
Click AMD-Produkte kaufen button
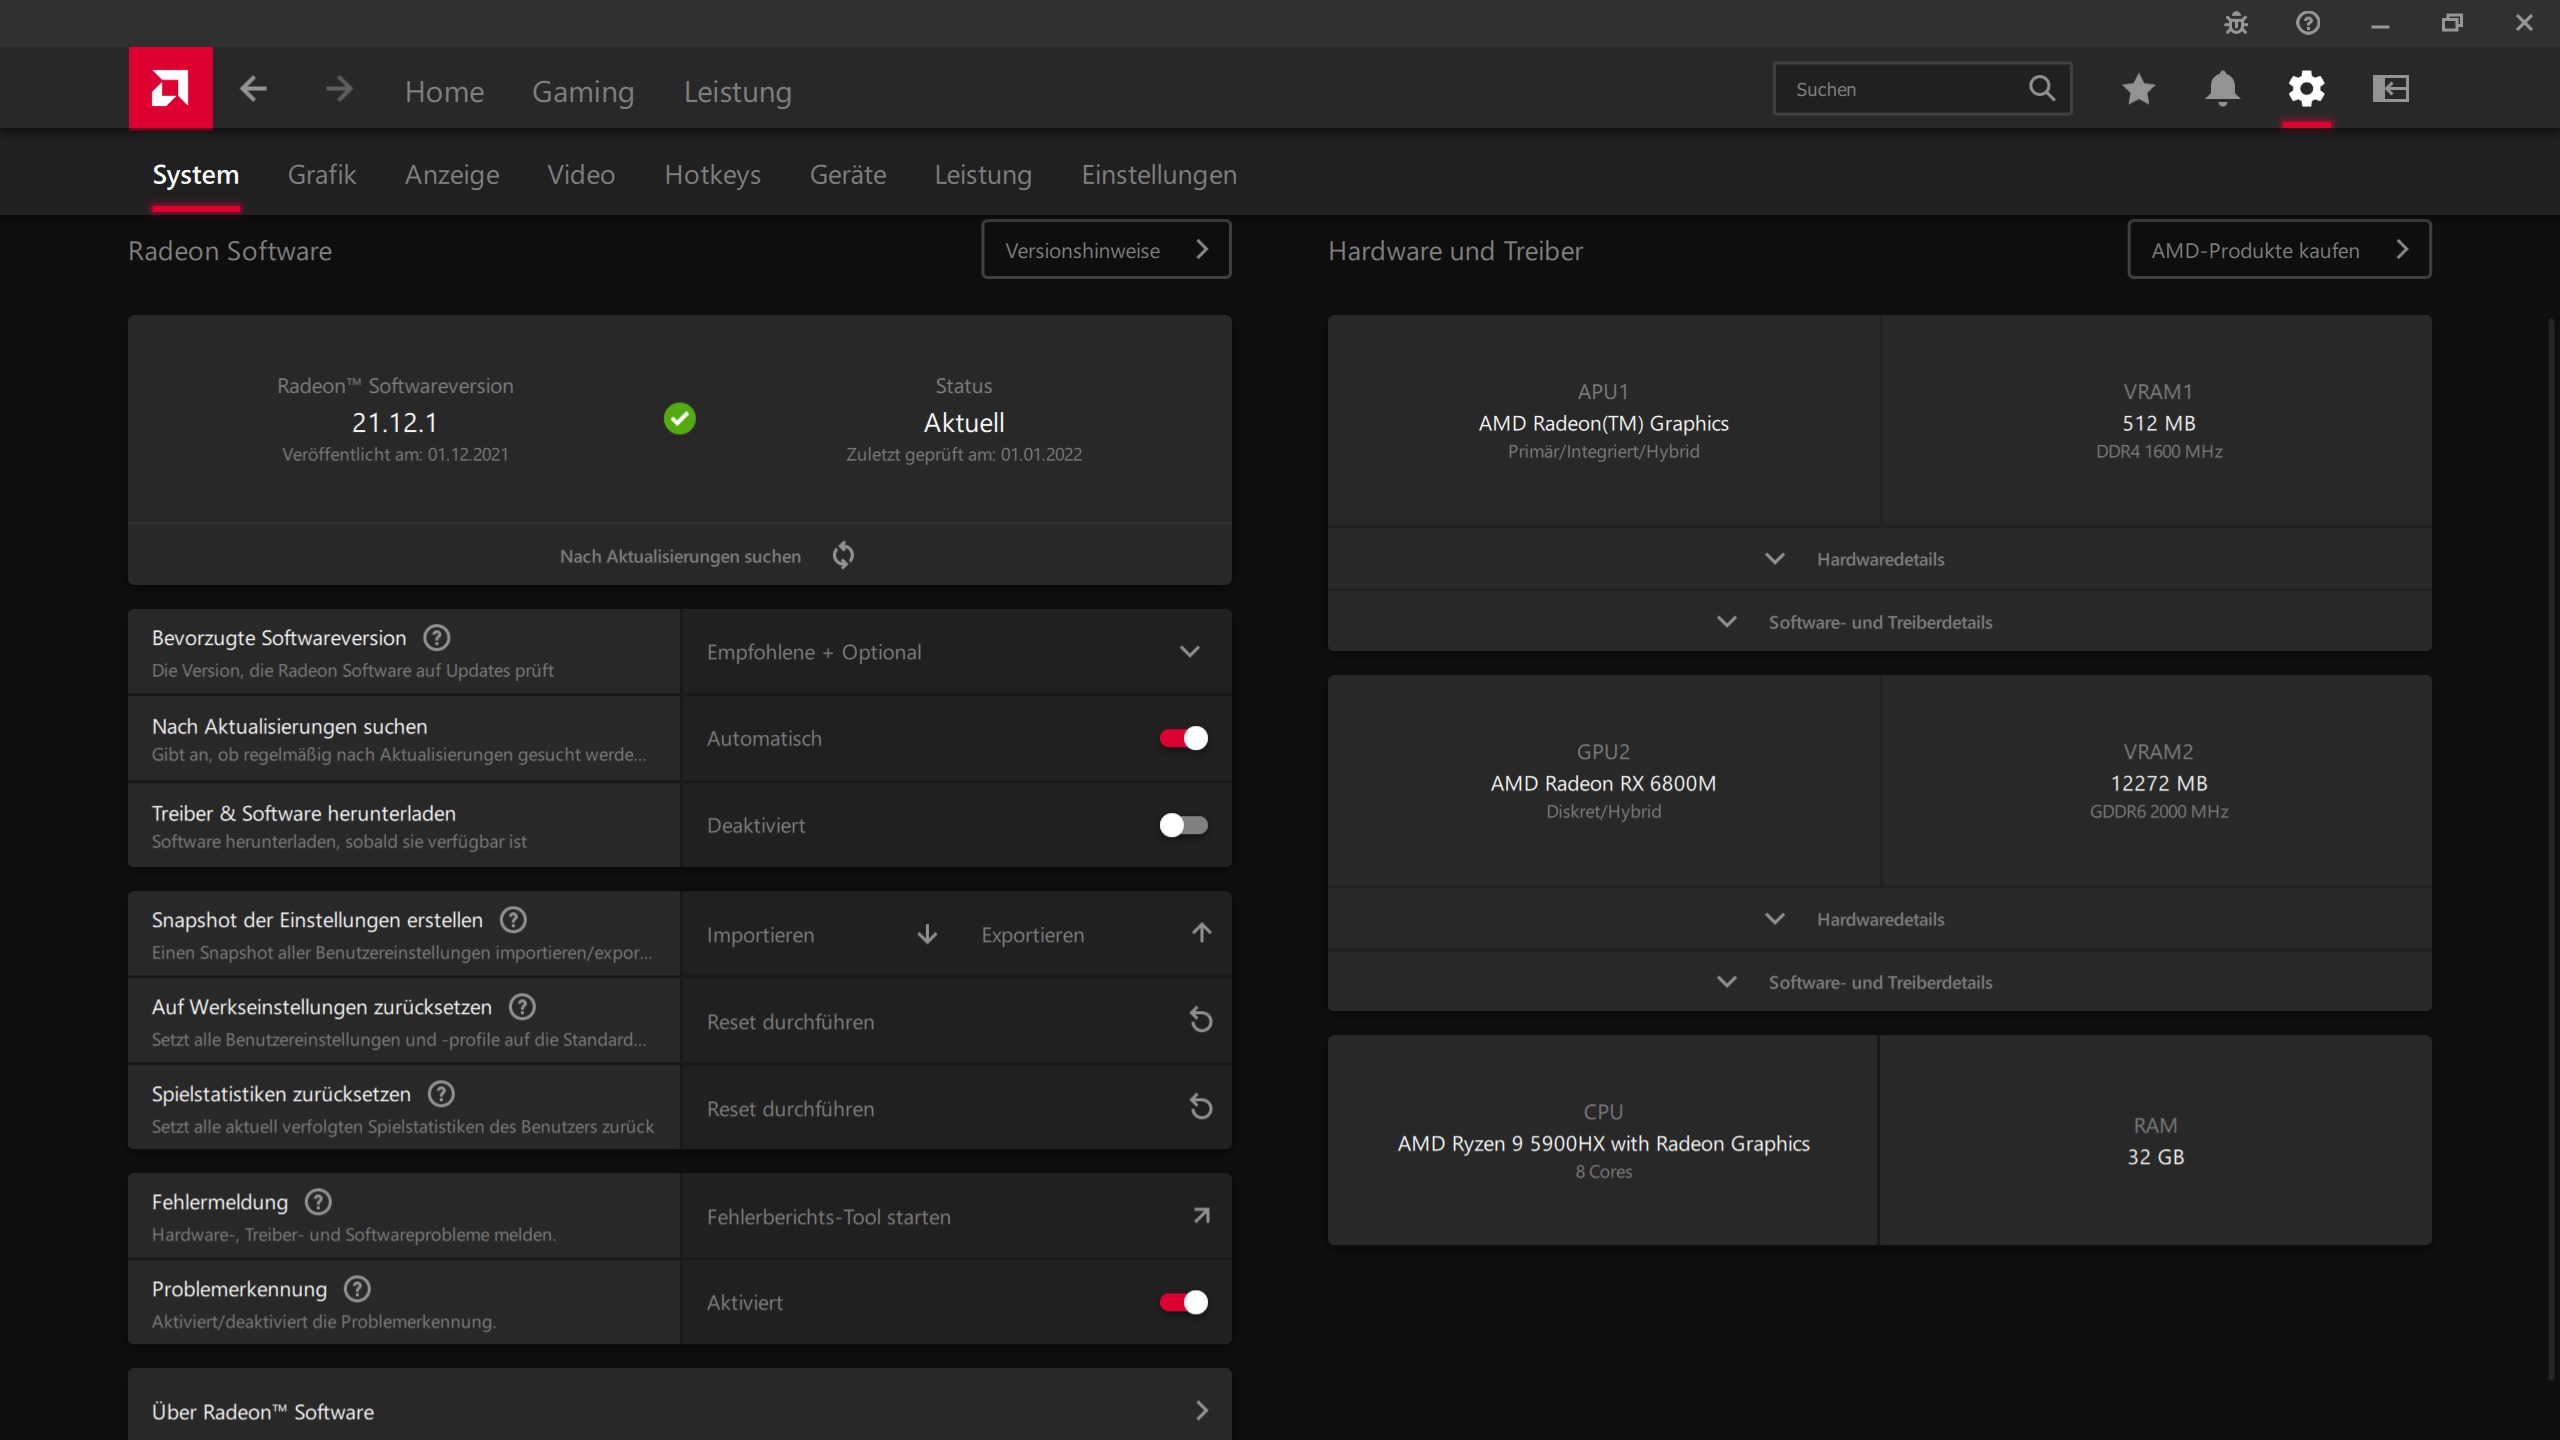point(2278,250)
